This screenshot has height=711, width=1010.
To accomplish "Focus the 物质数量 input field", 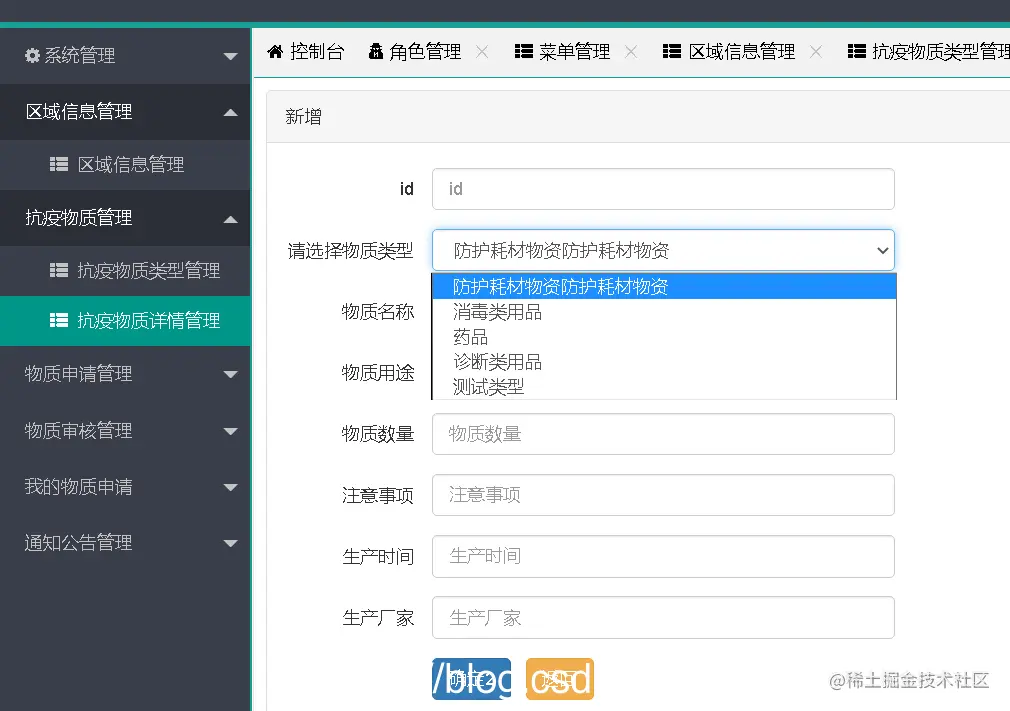I will click(x=663, y=434).
